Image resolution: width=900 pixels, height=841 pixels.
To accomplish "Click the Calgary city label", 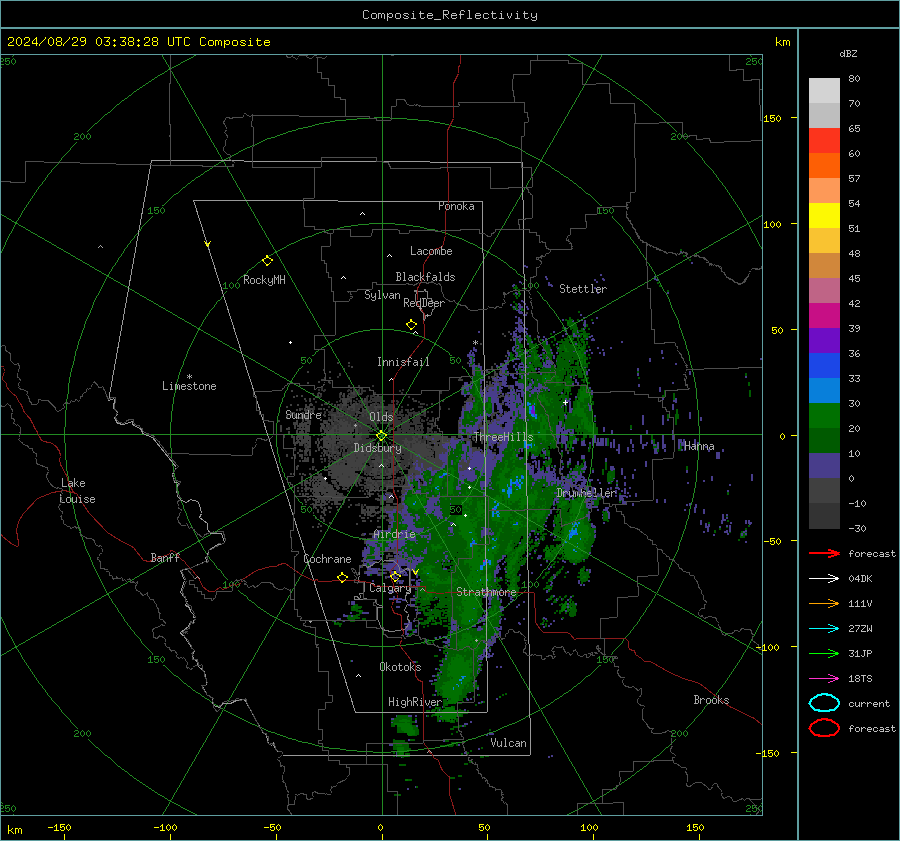I will tap(390, 588).
